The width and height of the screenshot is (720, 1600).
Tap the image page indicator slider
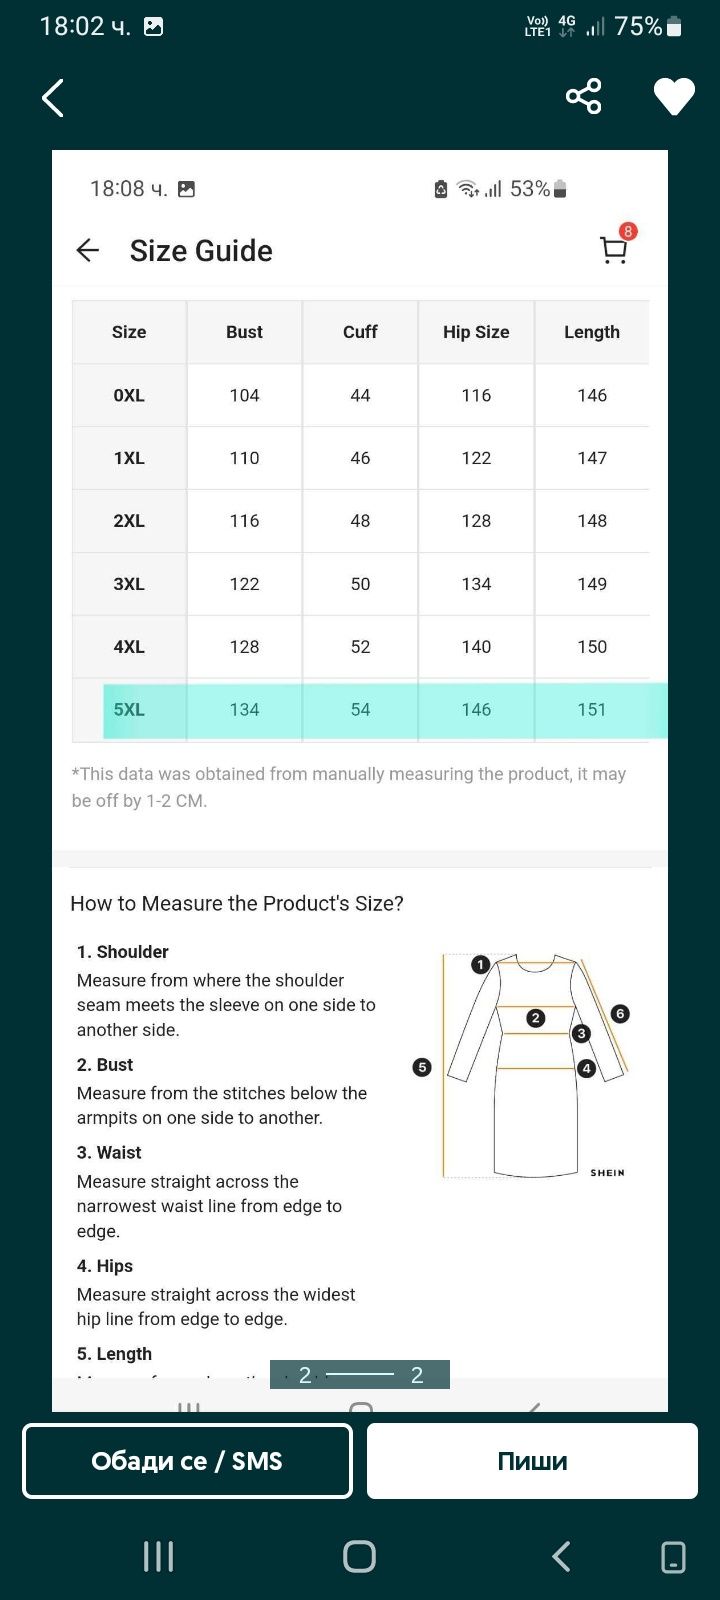(x=360, y=1375)
